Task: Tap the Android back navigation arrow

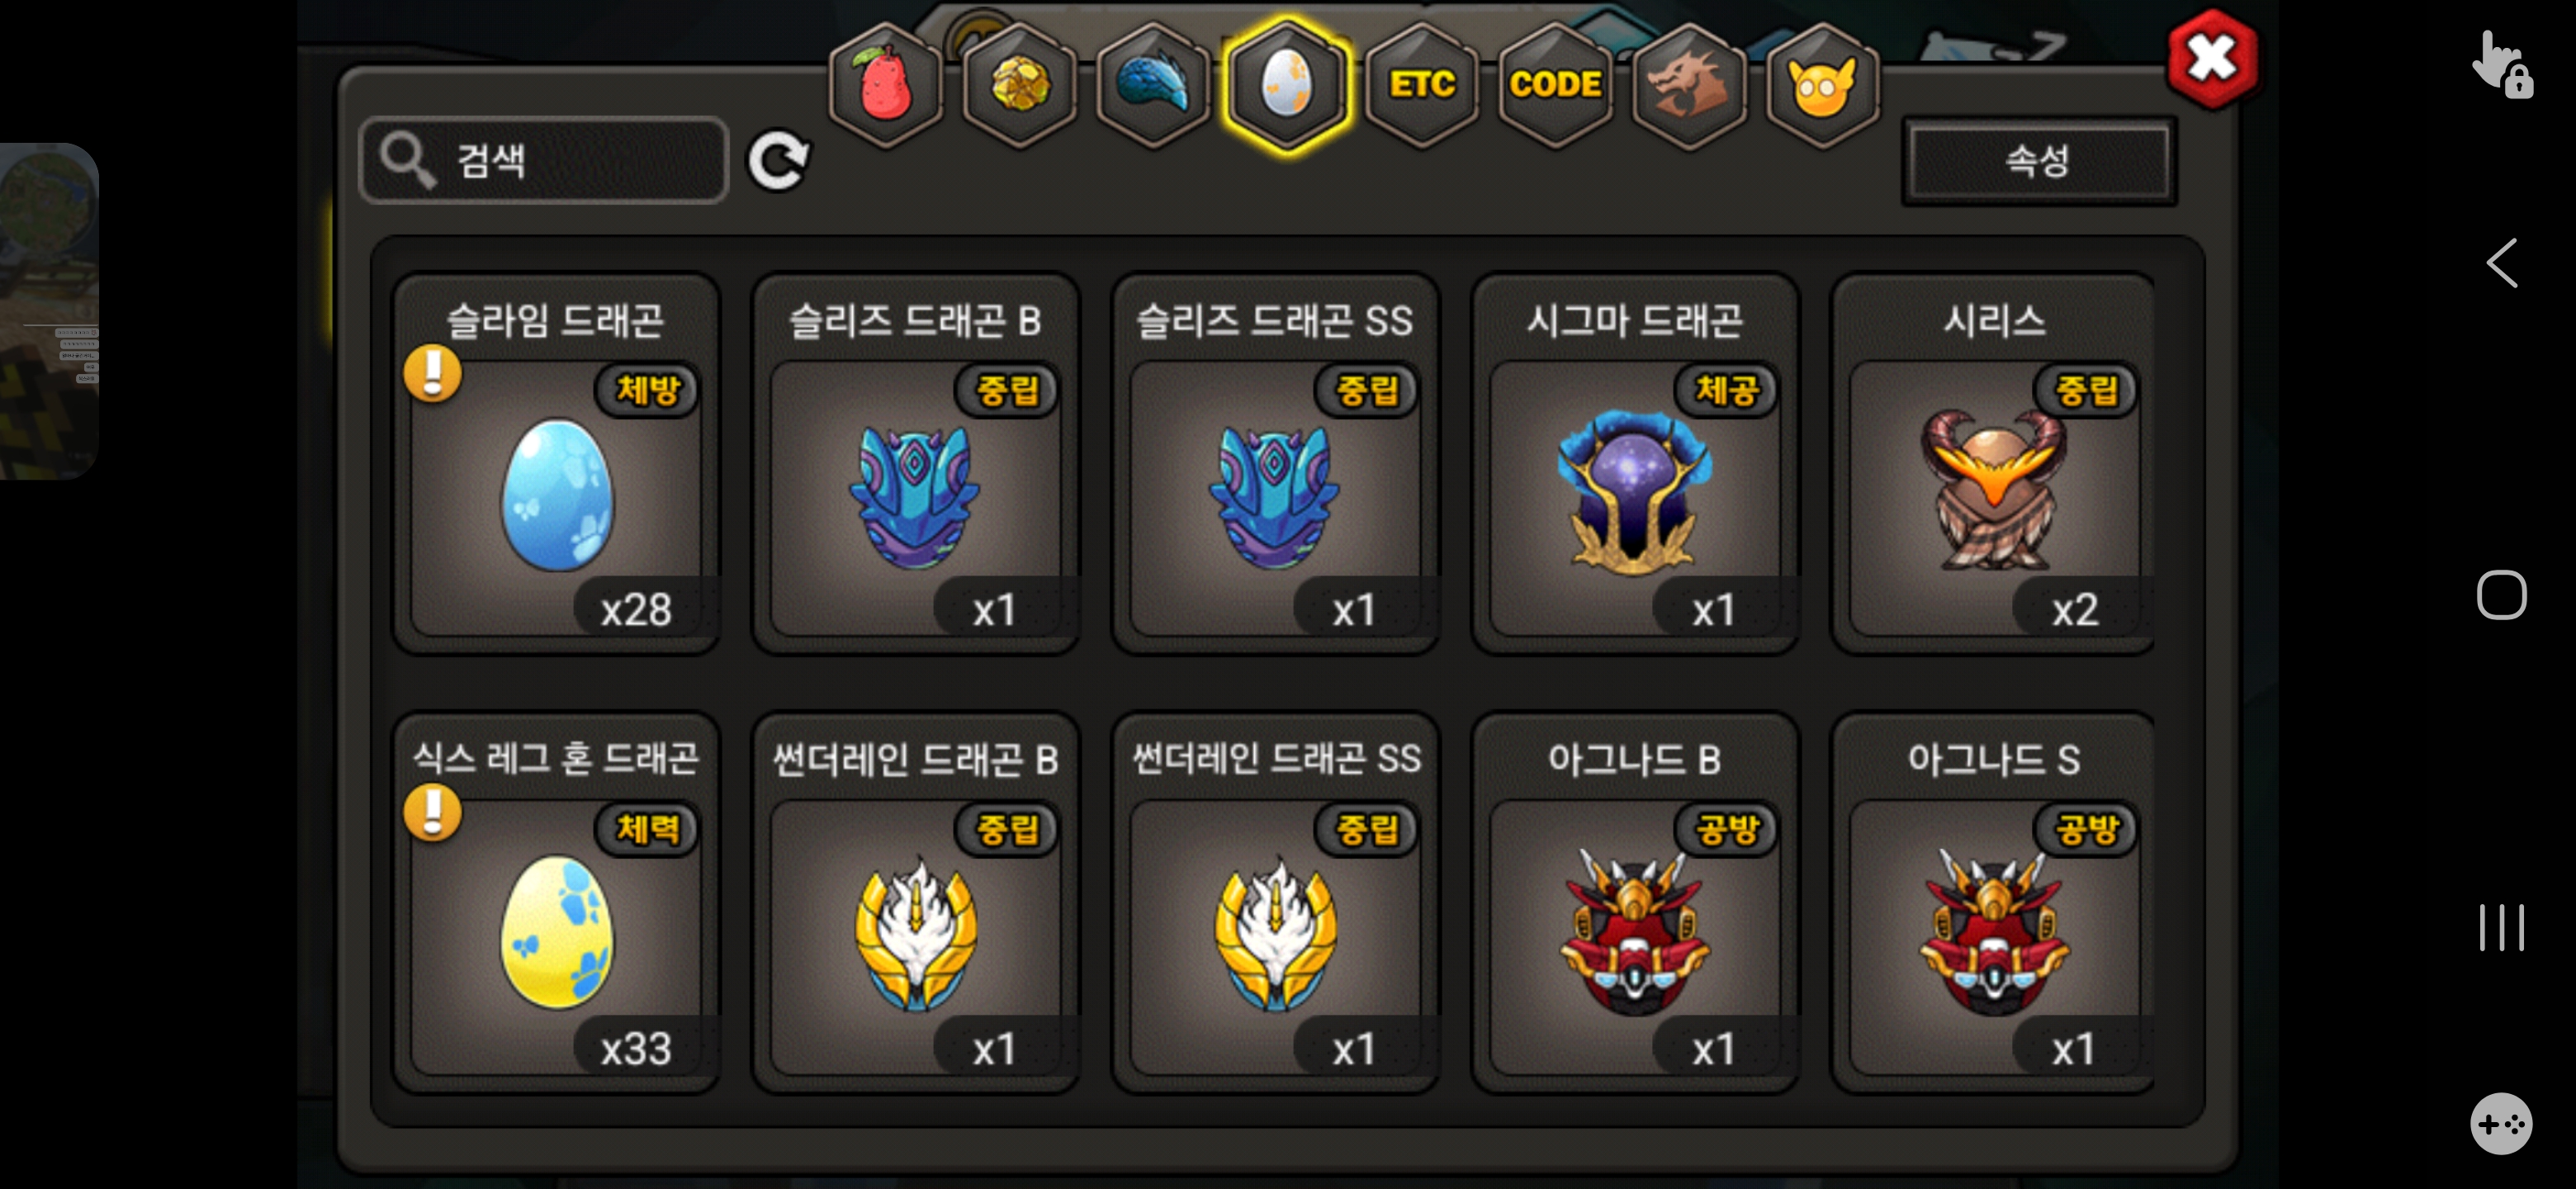Action: tap(2501, 263)
